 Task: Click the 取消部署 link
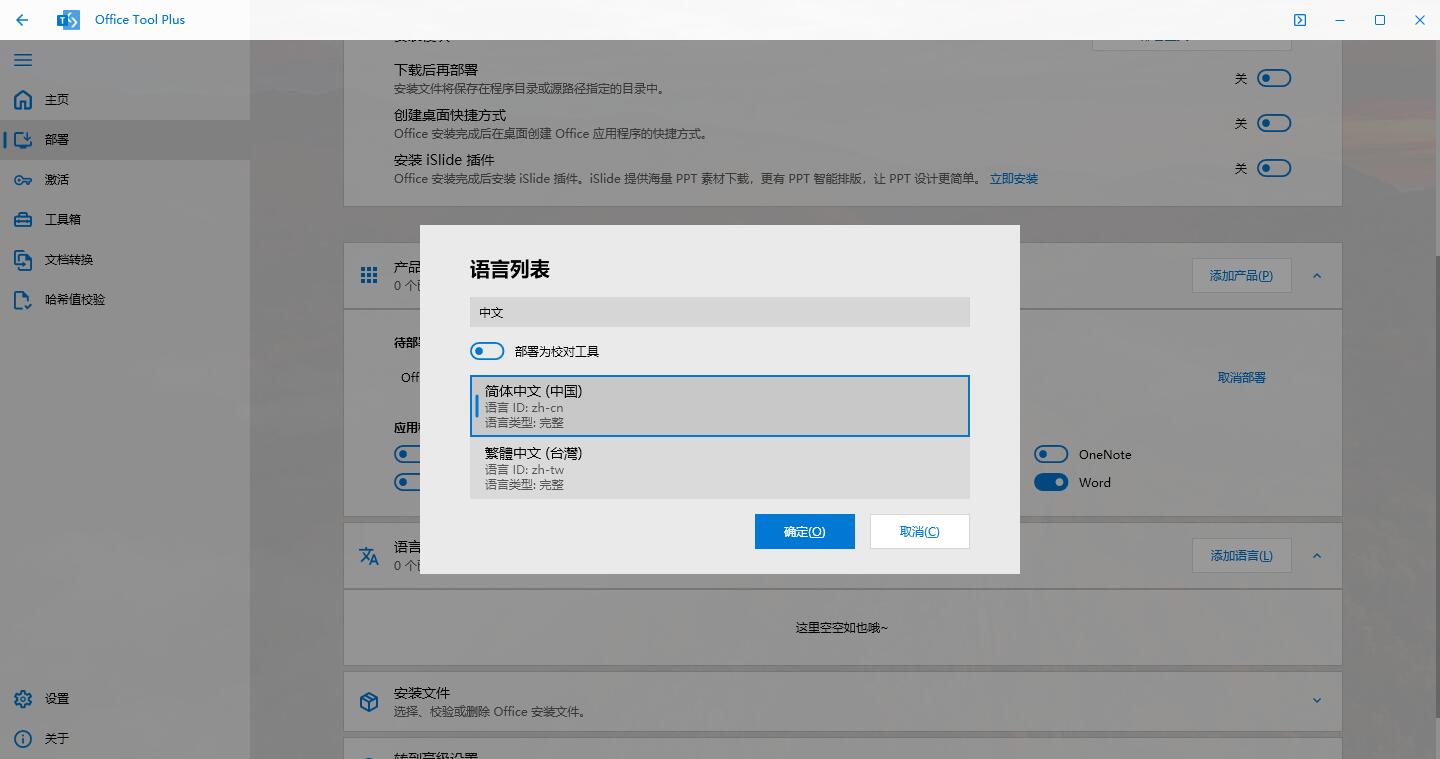click(x=1242, y=378)
